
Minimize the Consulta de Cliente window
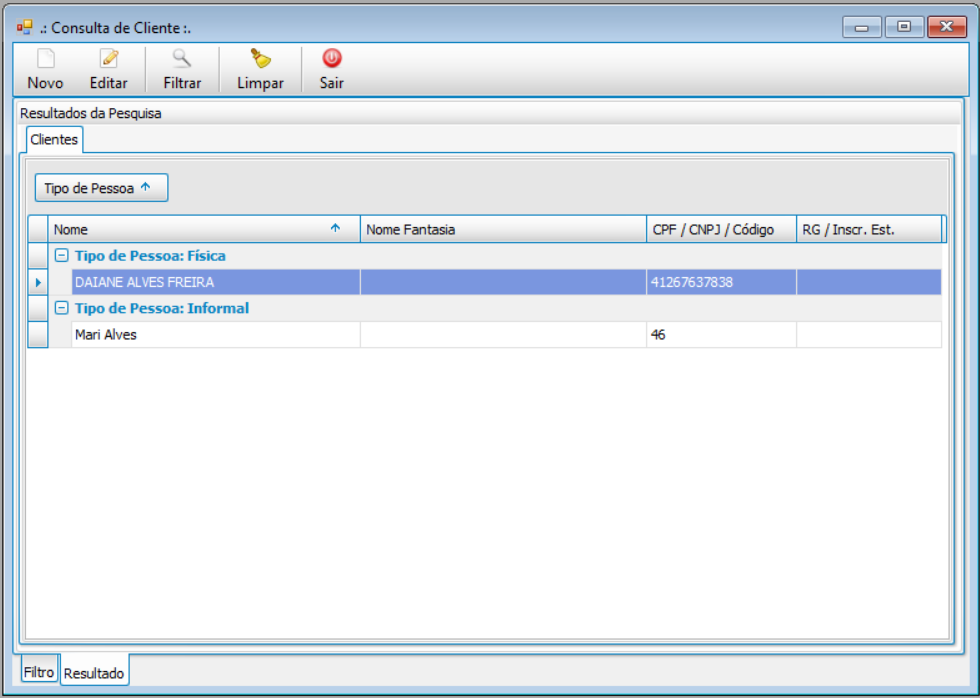click(862, 27)
